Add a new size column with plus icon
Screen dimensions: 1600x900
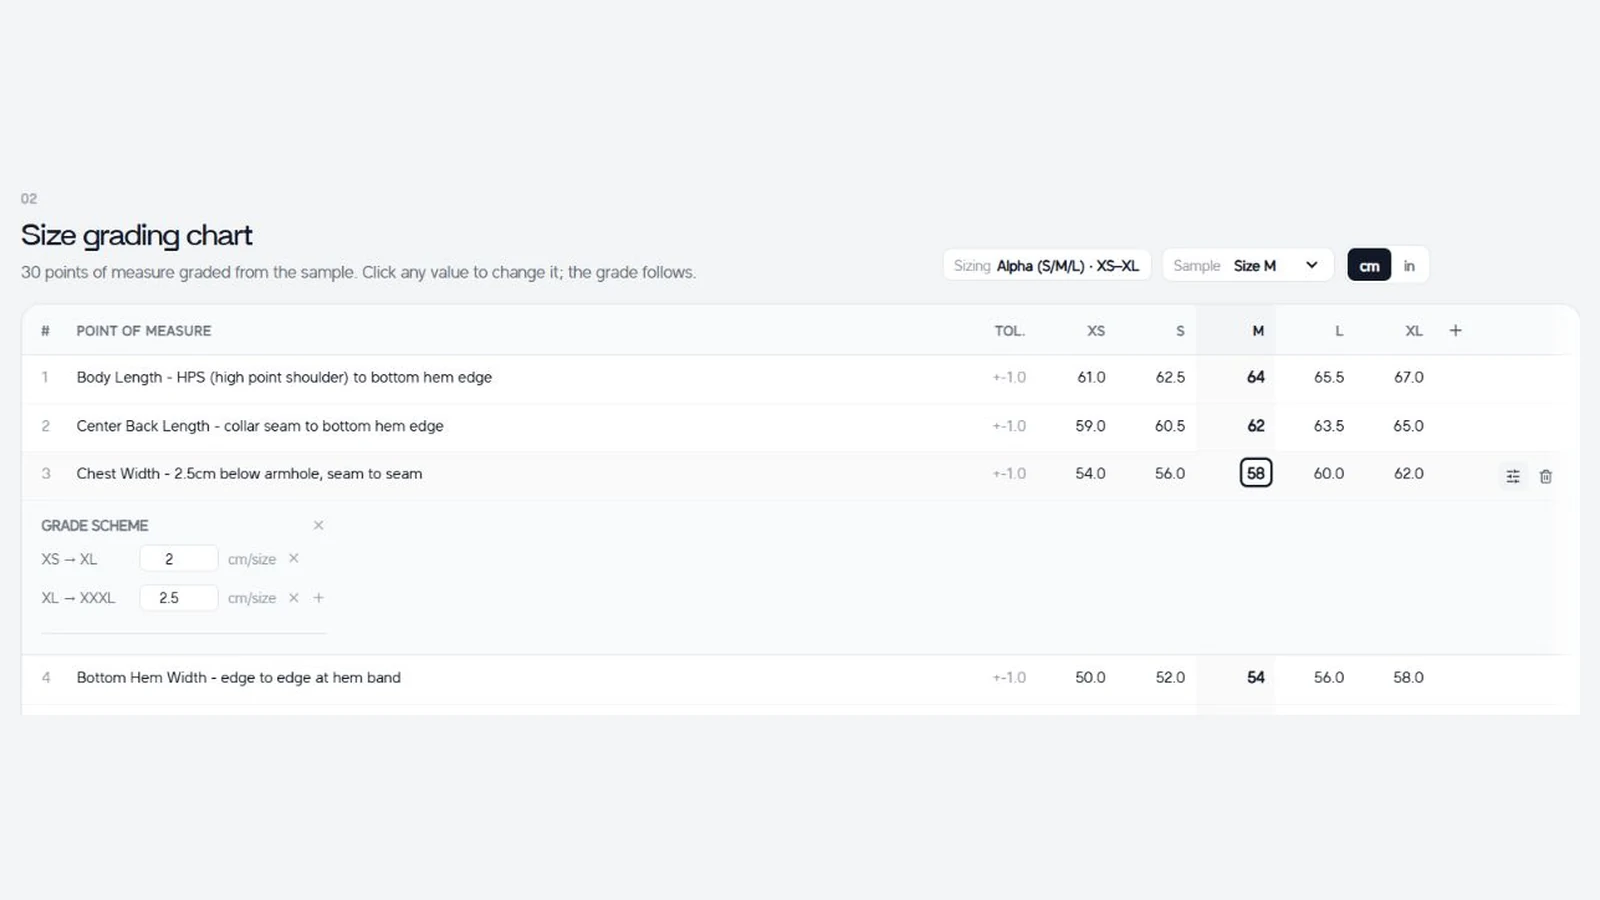coord(1456,330)
